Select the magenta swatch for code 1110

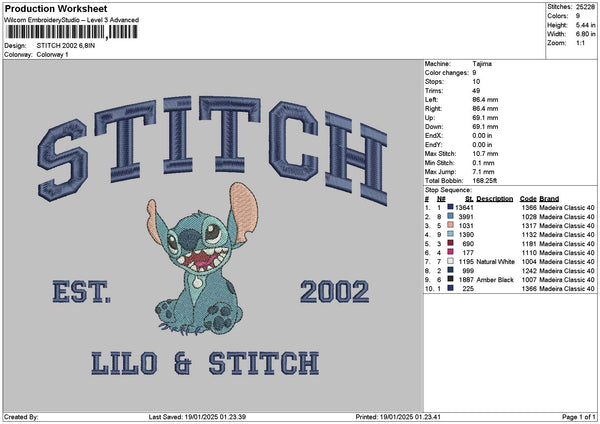[x=450, y=253]
